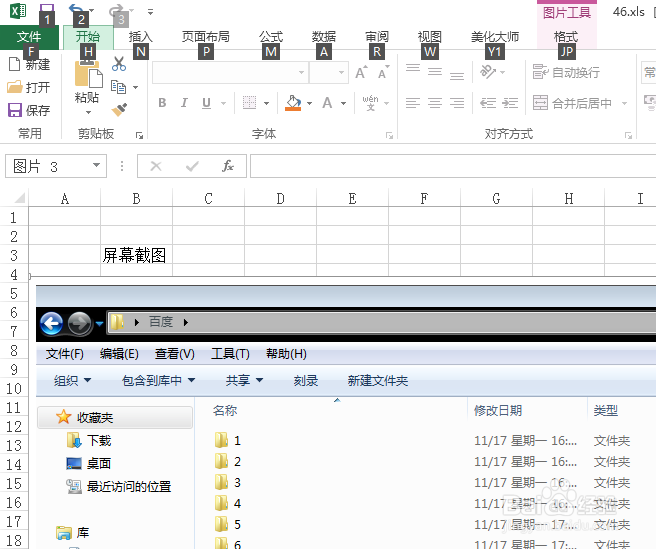Switch to the 插入 tab
The image size is (656, 549).
coord(141,37)
